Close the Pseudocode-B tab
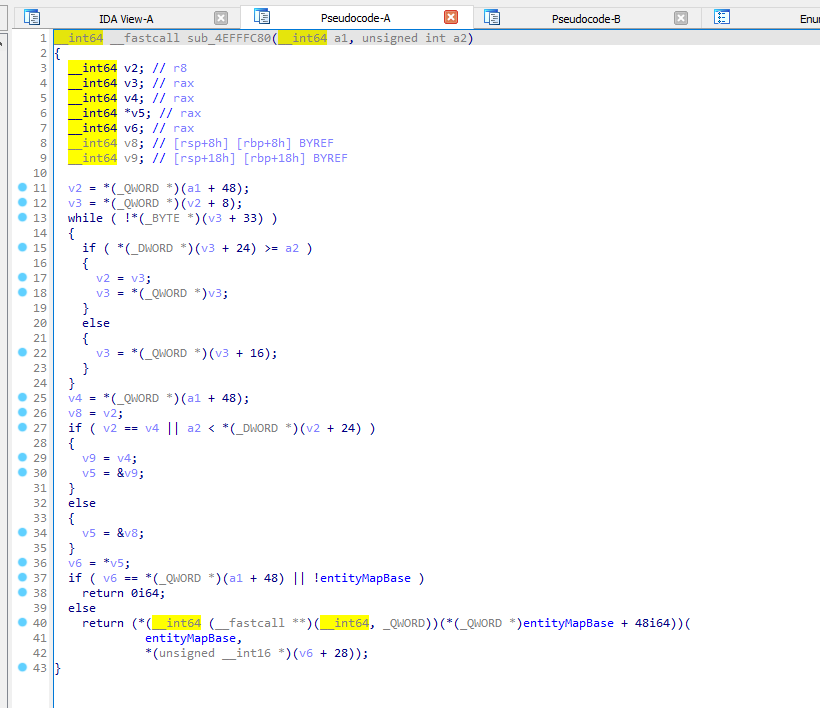Screen dimensions: 820x708 point(681,18)
